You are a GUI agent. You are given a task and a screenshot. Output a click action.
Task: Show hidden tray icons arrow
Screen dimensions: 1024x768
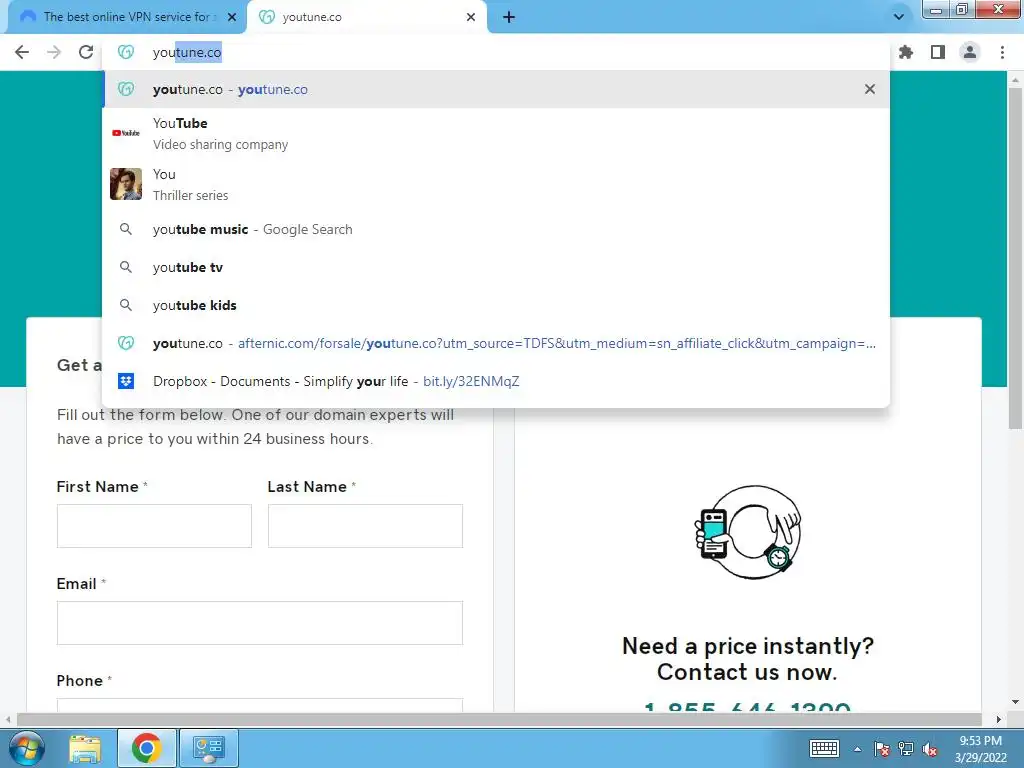tap(857, 749)
